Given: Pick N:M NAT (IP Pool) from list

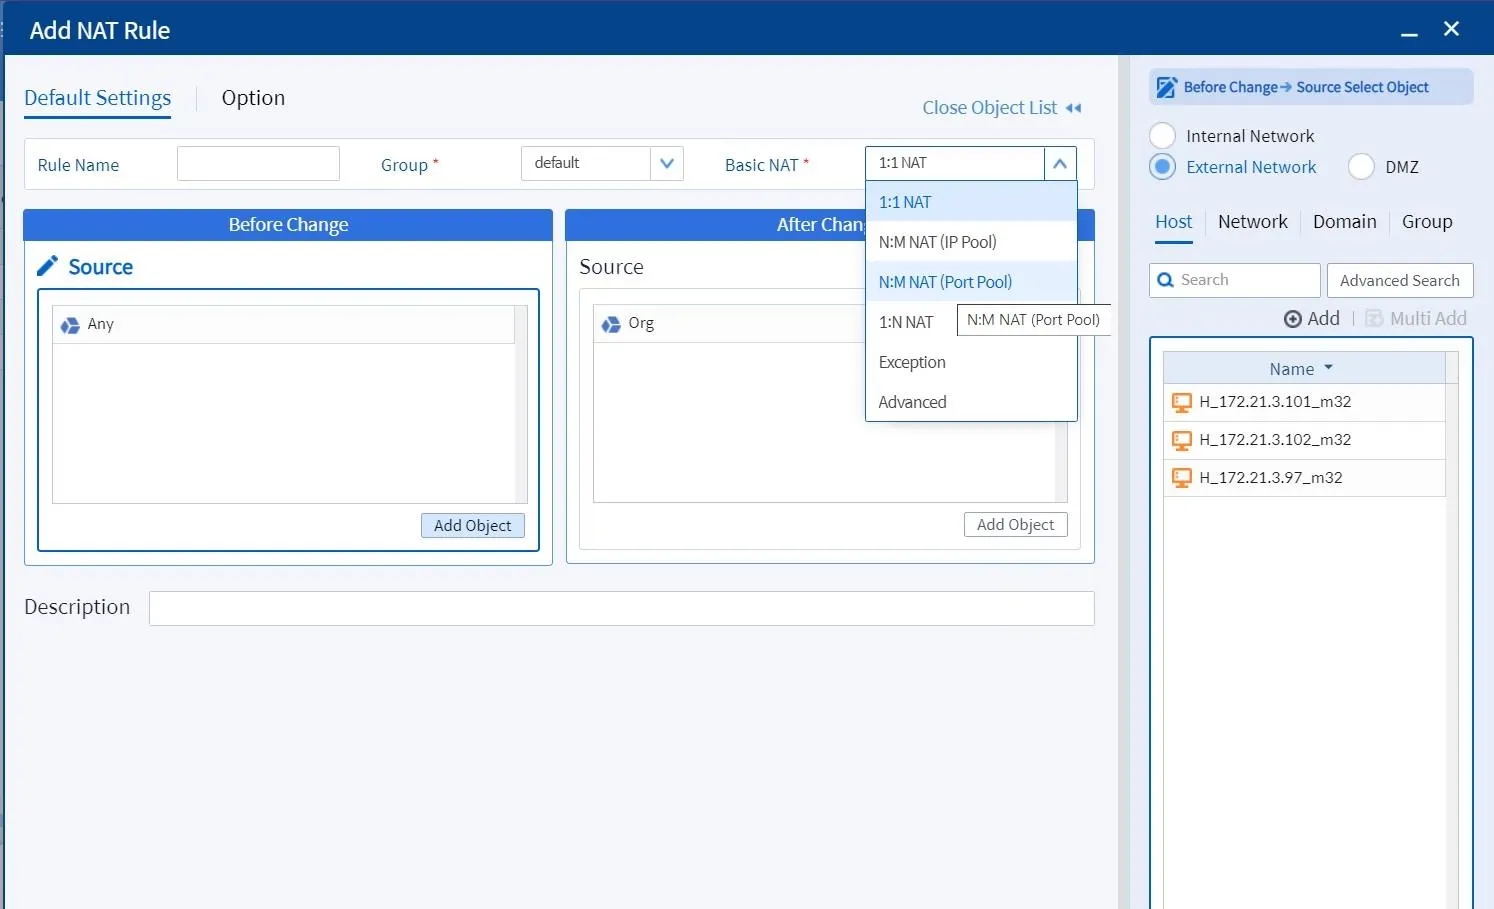Looking at the screenshot, I should coord(937,242).
